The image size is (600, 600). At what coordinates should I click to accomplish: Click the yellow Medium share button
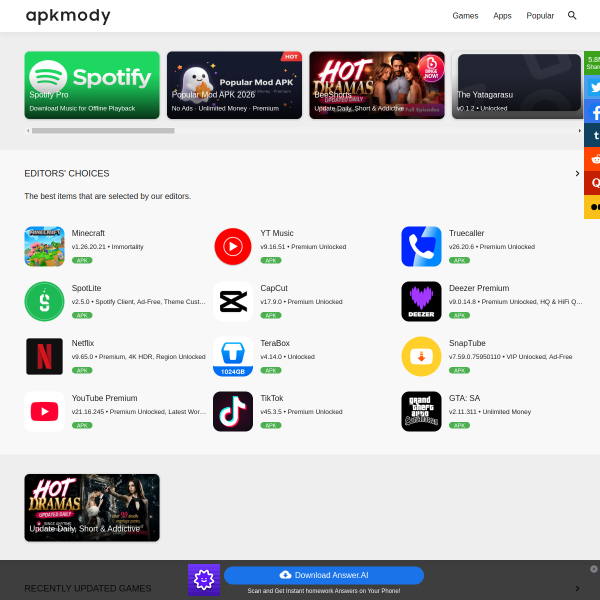tap(592, 207)
